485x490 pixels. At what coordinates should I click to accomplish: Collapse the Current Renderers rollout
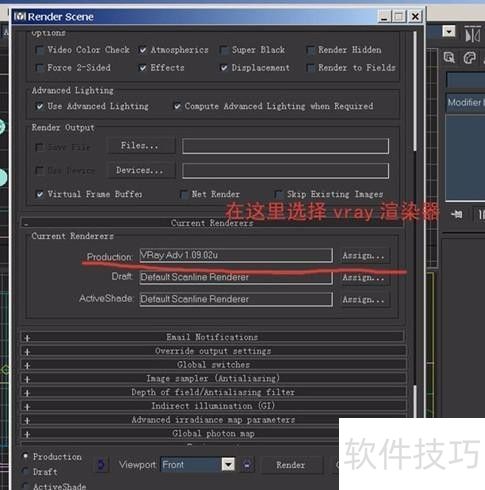pos(212,223)
